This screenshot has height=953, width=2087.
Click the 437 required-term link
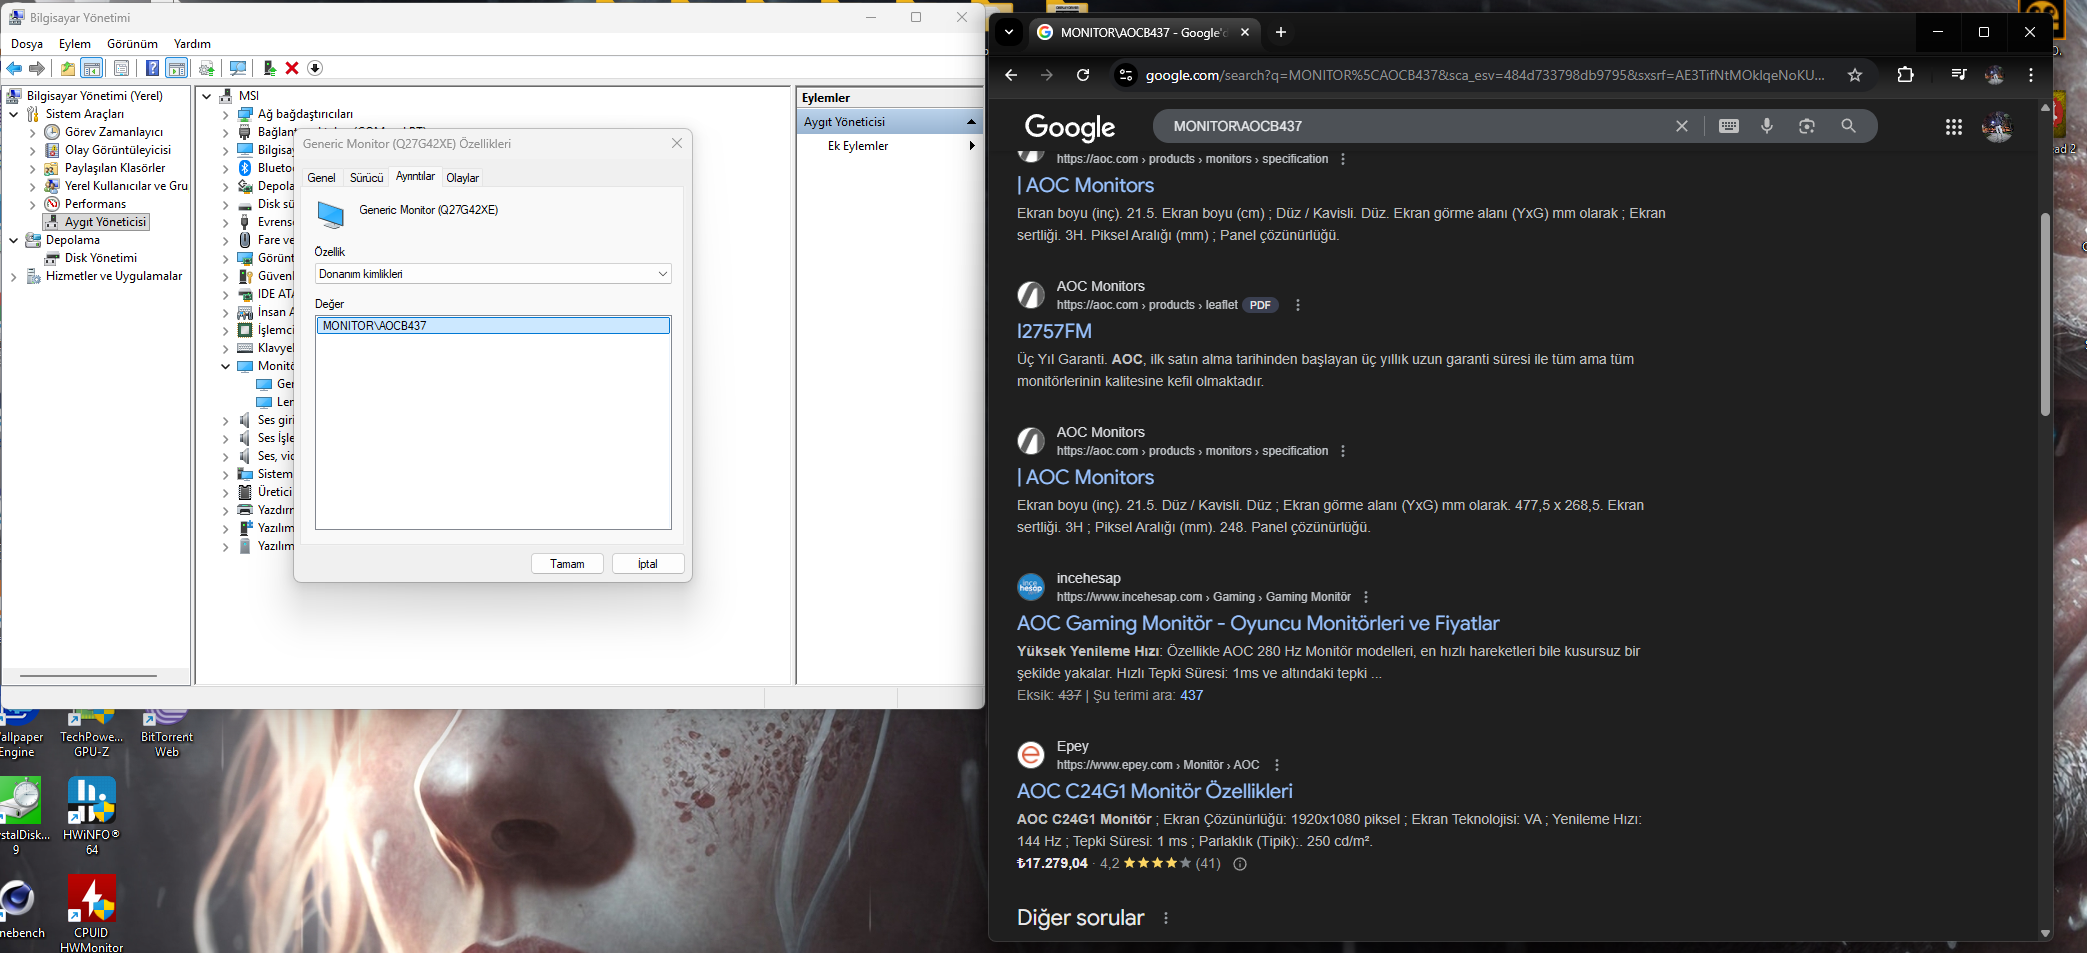pyautogui.click(x=1191, y=696)
